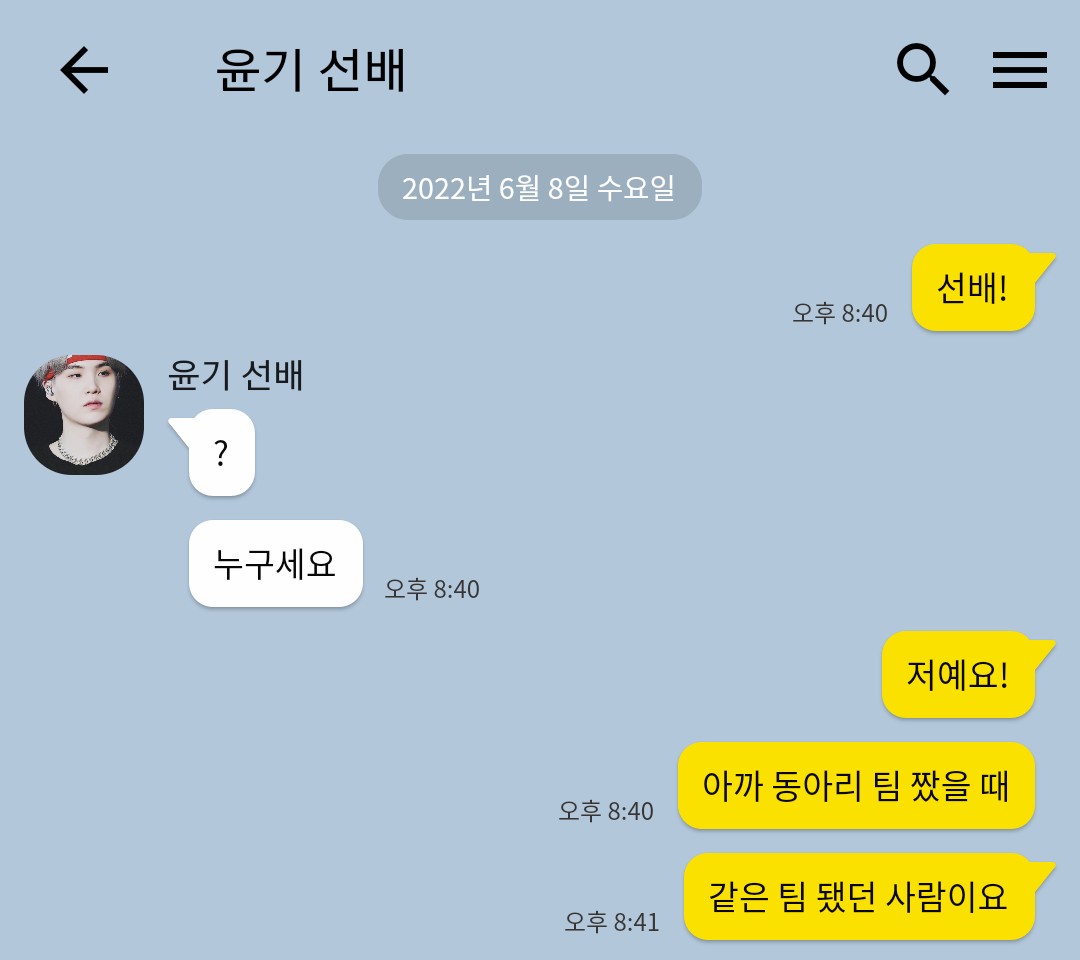Viewport: 1080px width, 960px height.
Task: Tap 윤기 선배's profile picture
Action: coord(84,415)
